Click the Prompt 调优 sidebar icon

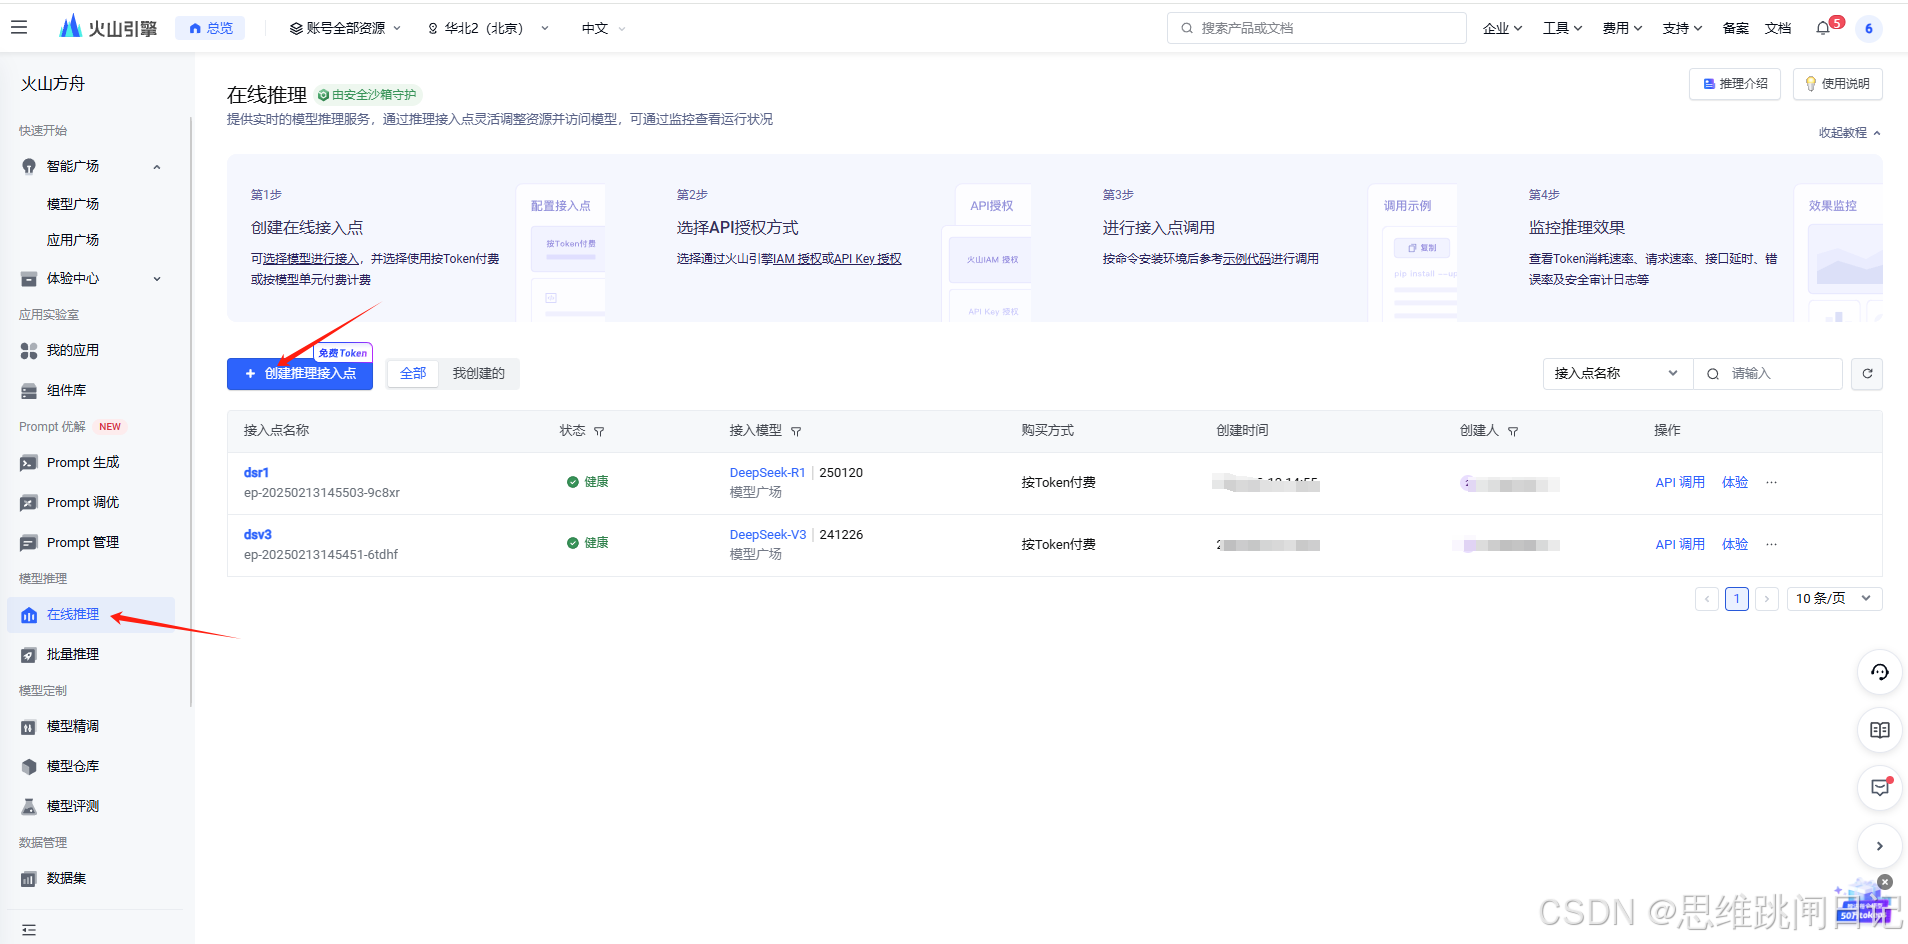click(29, 503)
